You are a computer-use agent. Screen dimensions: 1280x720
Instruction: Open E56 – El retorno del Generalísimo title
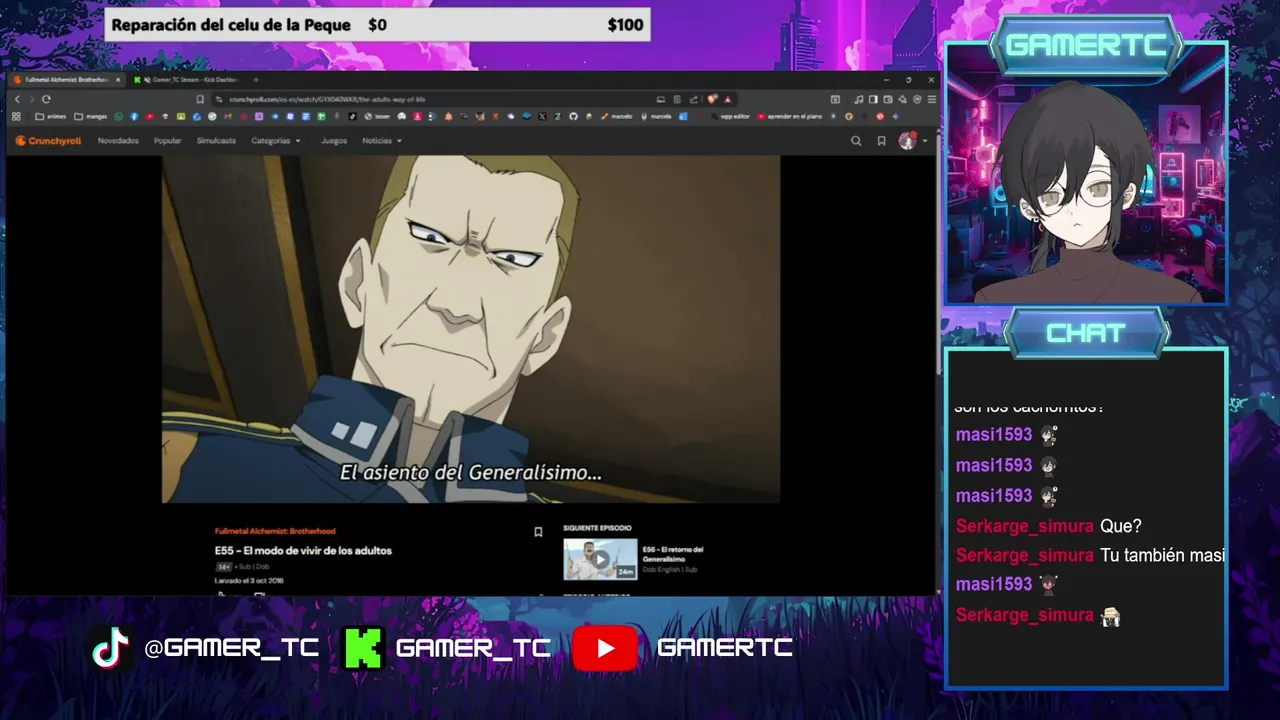pyautogui.click(x=673, y=554)
